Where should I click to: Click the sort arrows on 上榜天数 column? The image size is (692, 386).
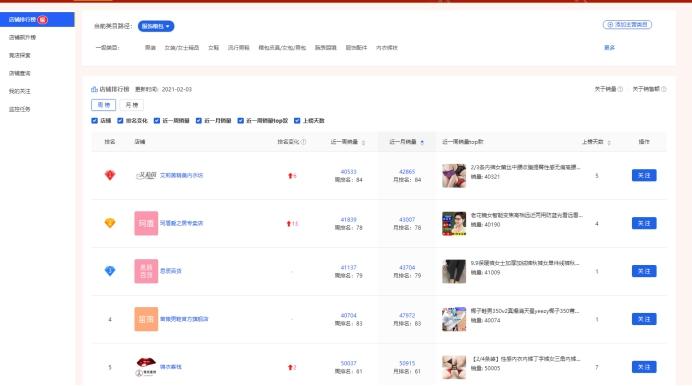click(609, 142)
